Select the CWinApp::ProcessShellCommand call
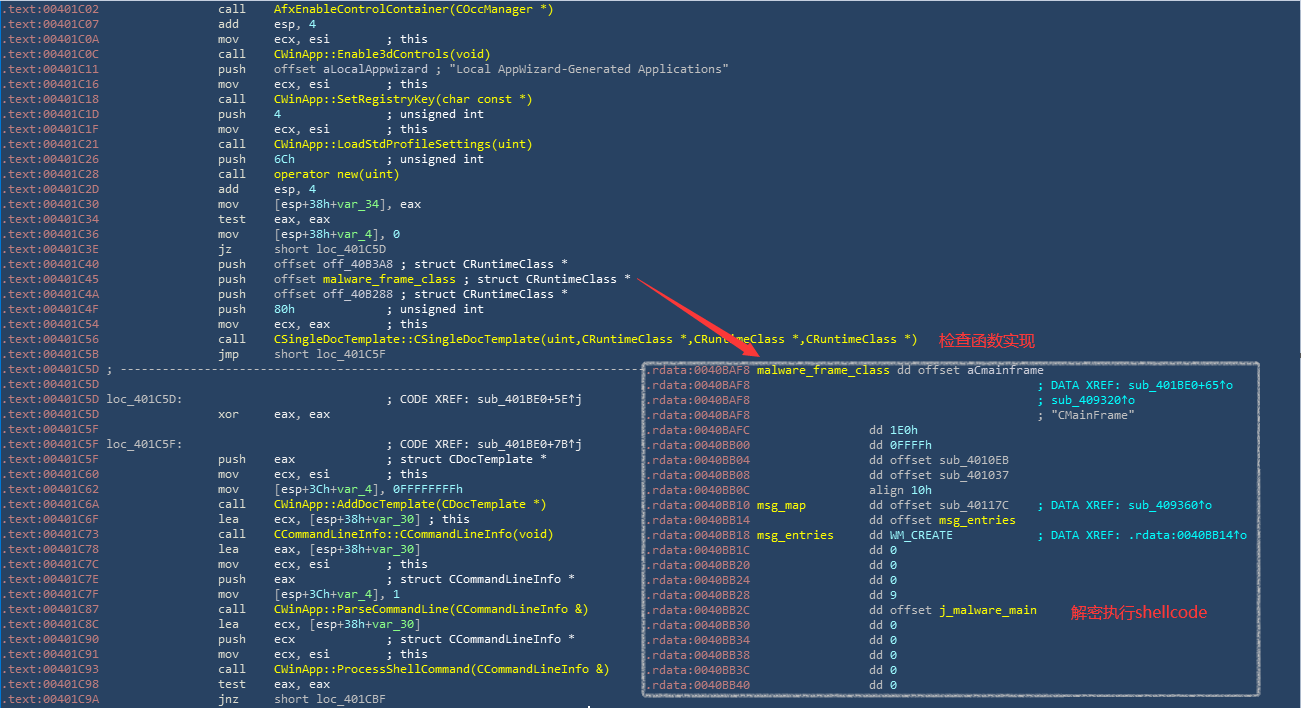 pos(441,669)
